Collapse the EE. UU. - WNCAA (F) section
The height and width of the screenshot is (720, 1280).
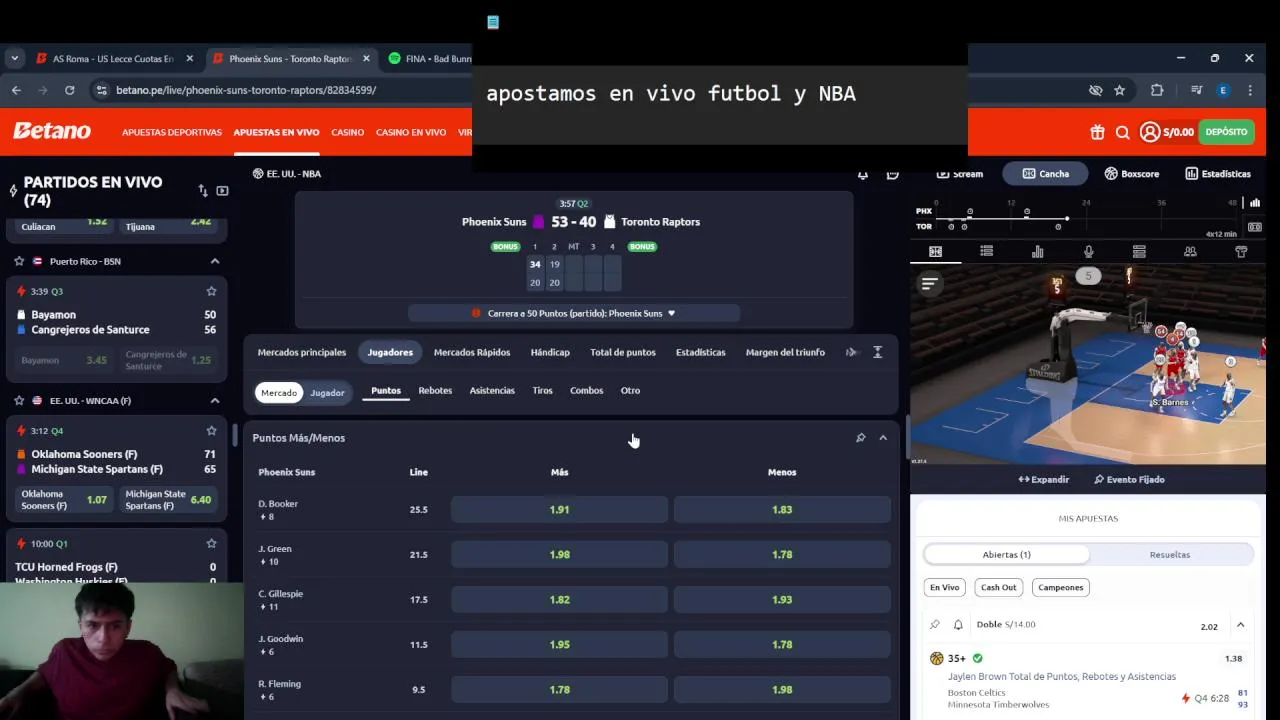(214, 401)
